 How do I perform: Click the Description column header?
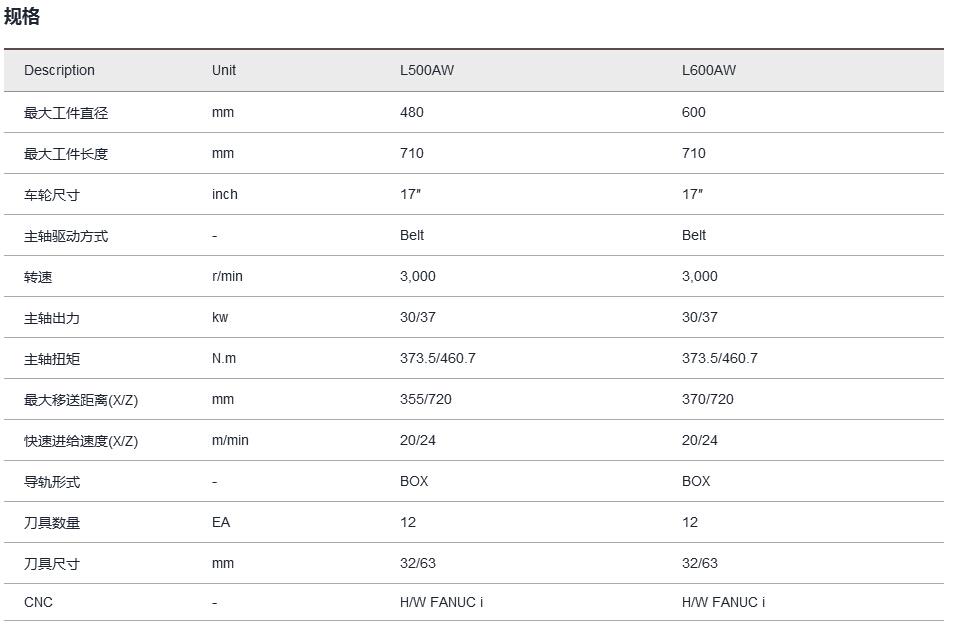(x=59, y=70)
